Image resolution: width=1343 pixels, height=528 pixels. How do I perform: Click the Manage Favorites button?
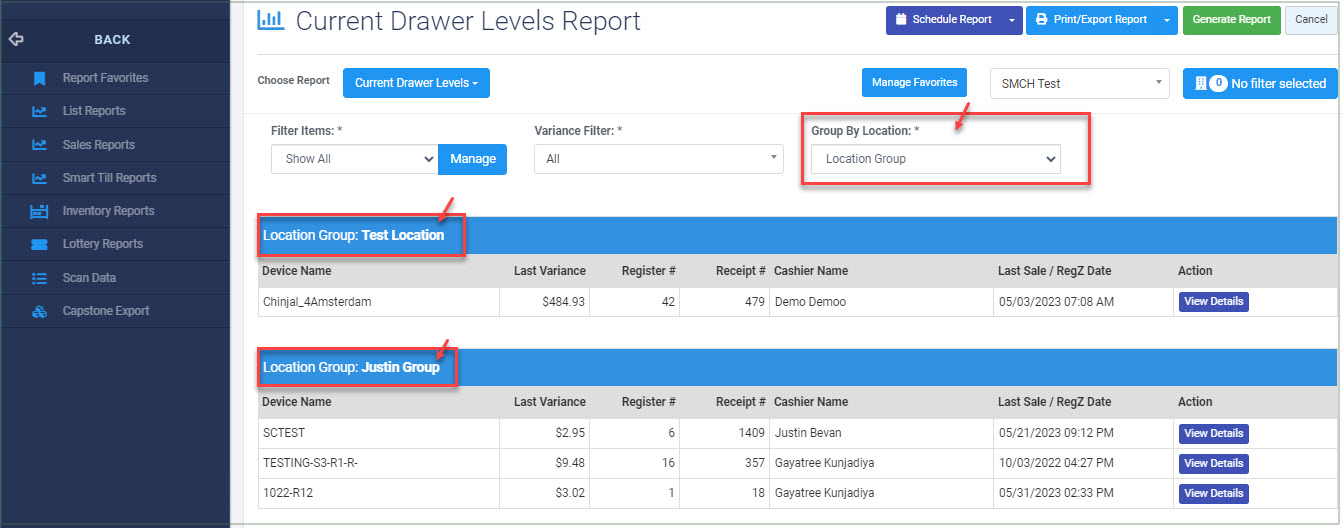(x=914, y=83)
